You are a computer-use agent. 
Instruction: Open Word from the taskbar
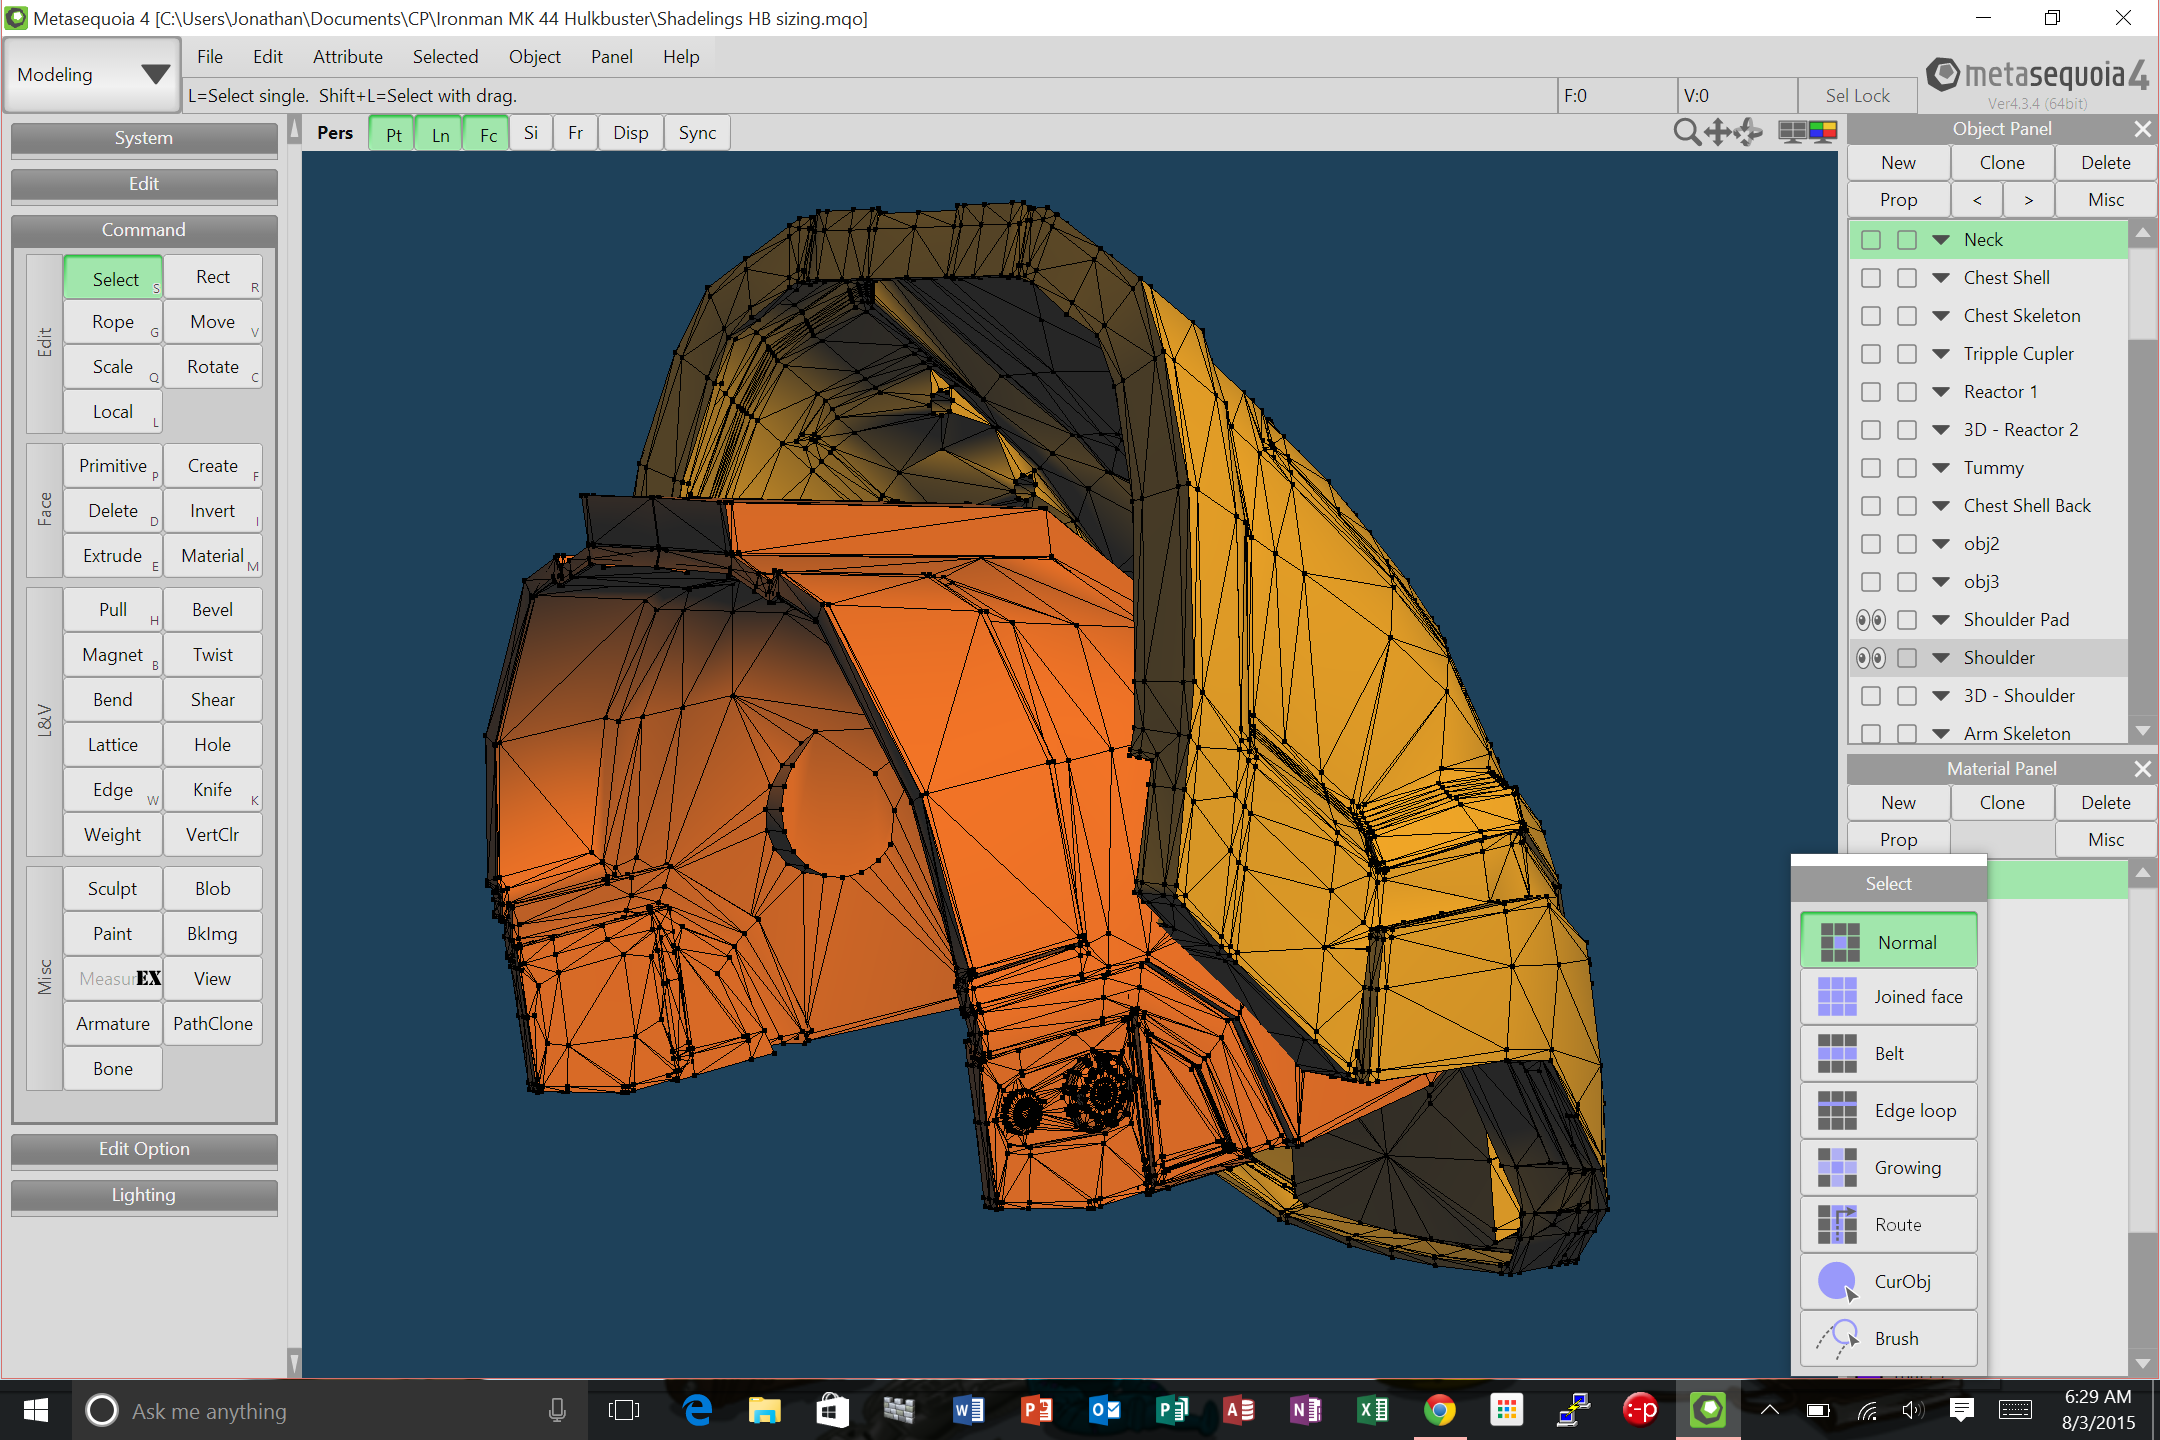(x=968, y=1411)
